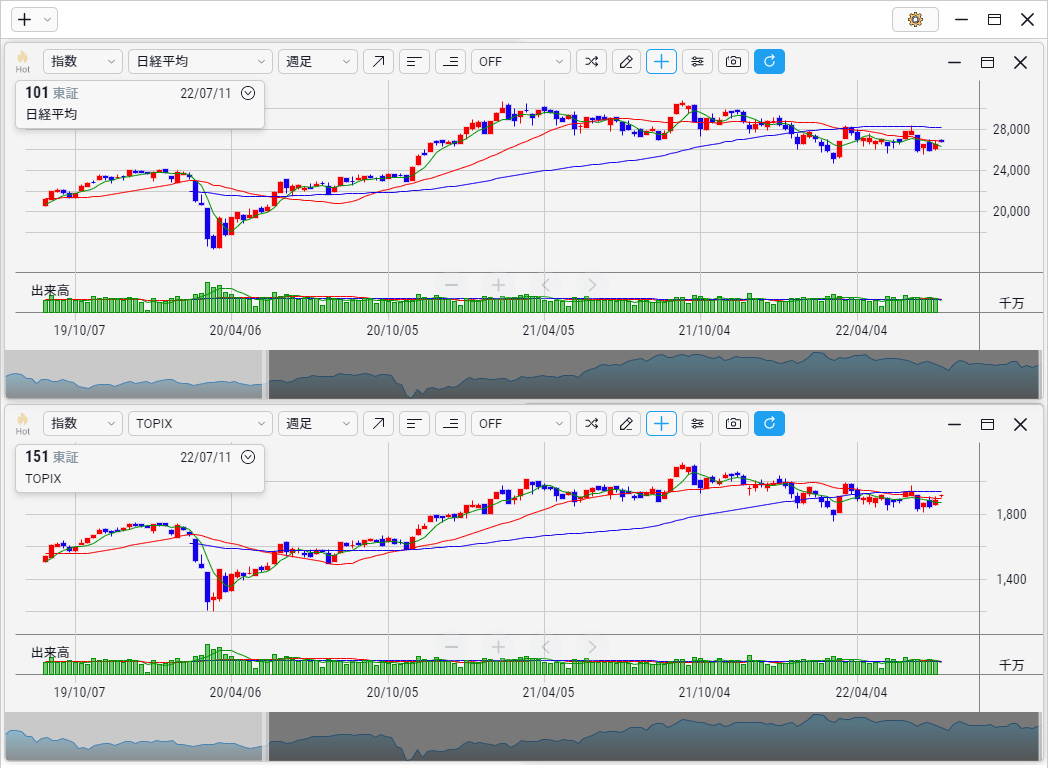Click the 21/10/04 date label in TOPIX chart
The height and width of the screenshot is (768, 1048).
(704, 692)
